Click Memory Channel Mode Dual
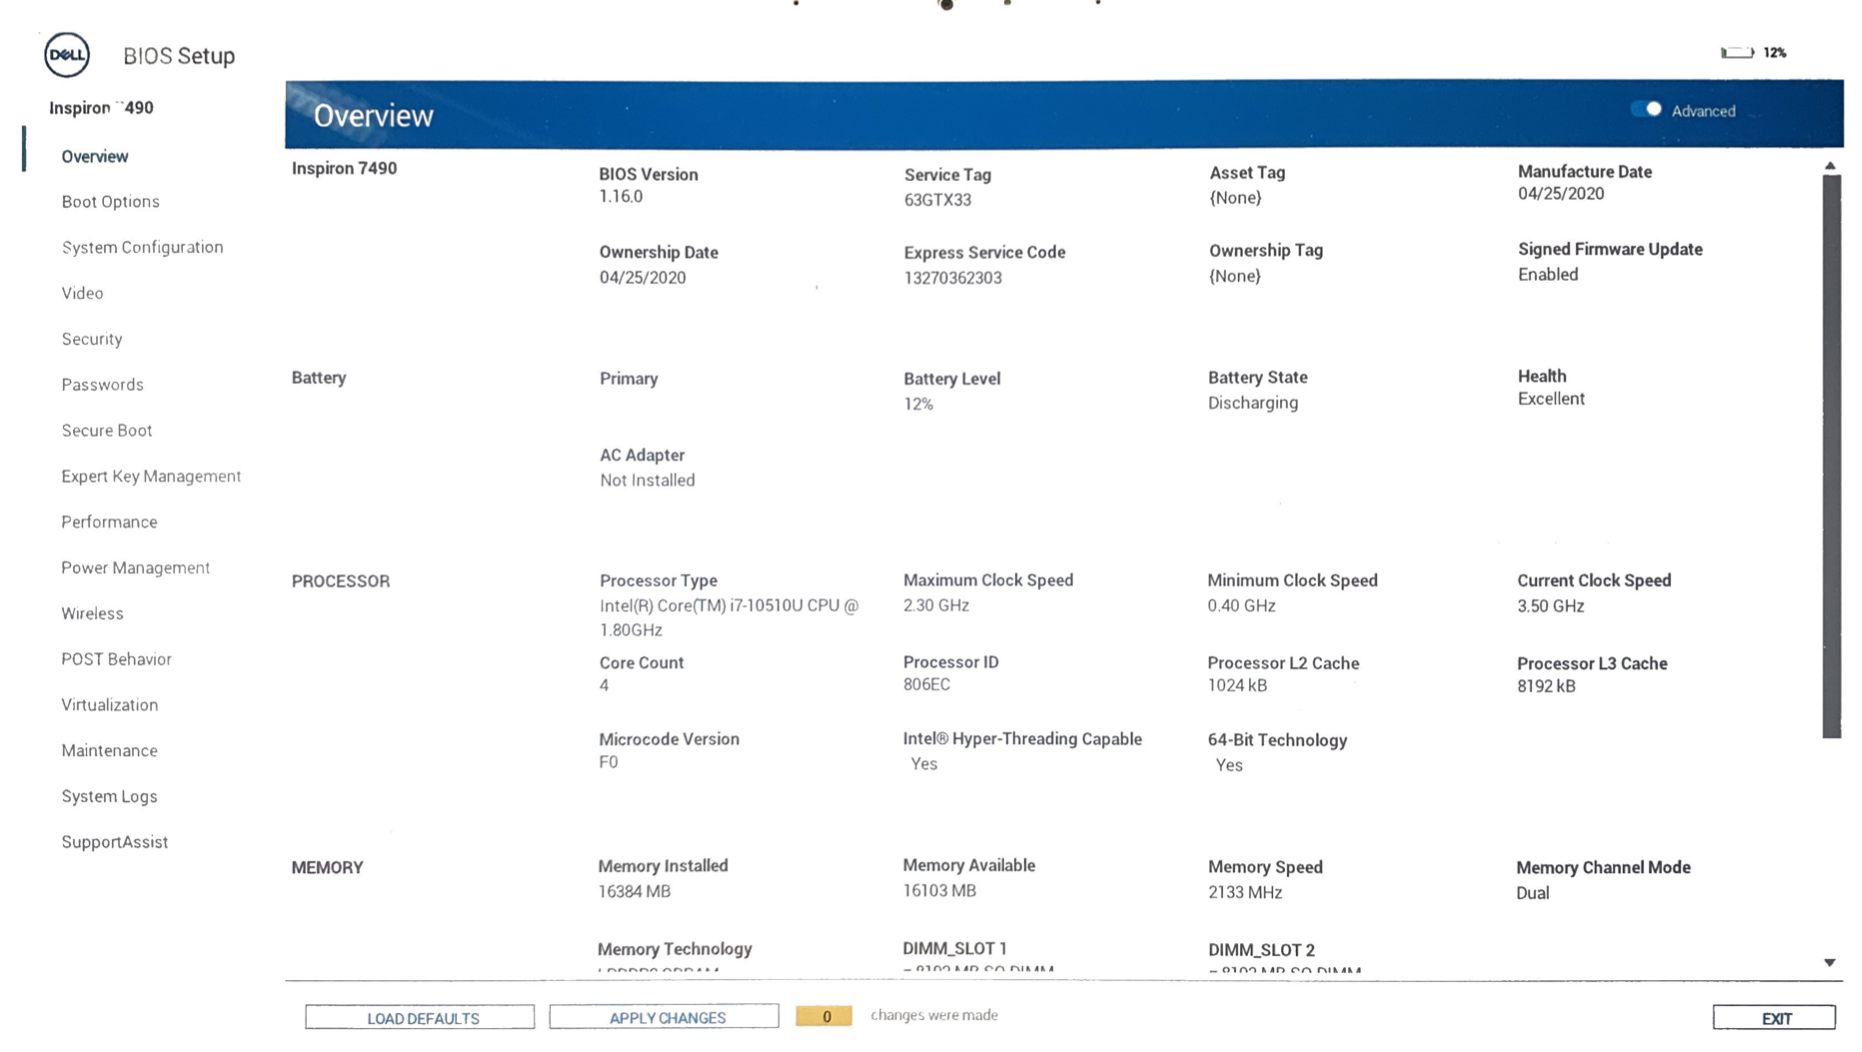 pos(1533,893)
